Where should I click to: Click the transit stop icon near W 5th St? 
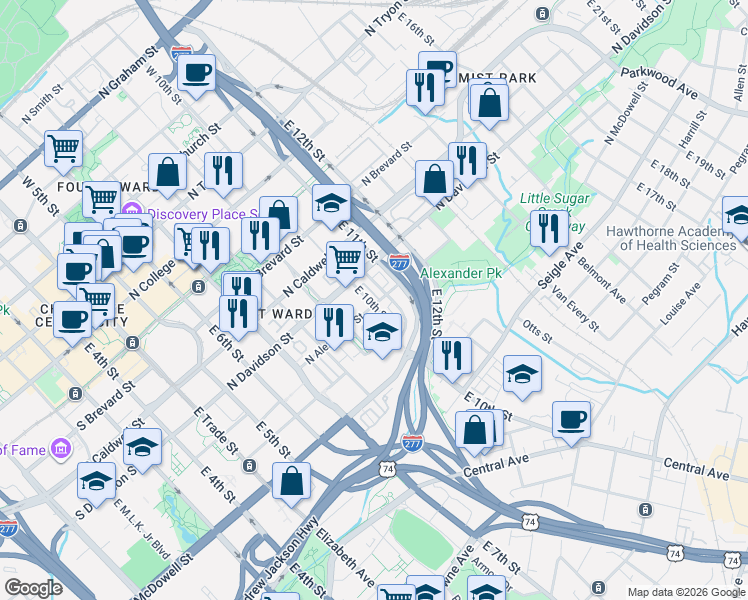click(x=20, y=225)
